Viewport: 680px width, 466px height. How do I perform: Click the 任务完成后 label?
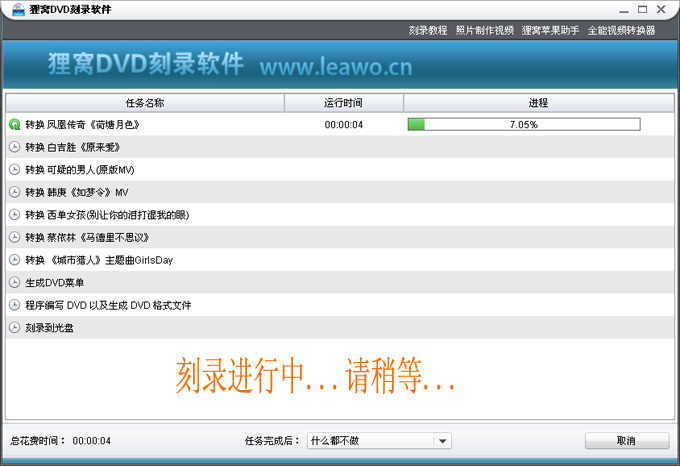[x=272, y=441]
